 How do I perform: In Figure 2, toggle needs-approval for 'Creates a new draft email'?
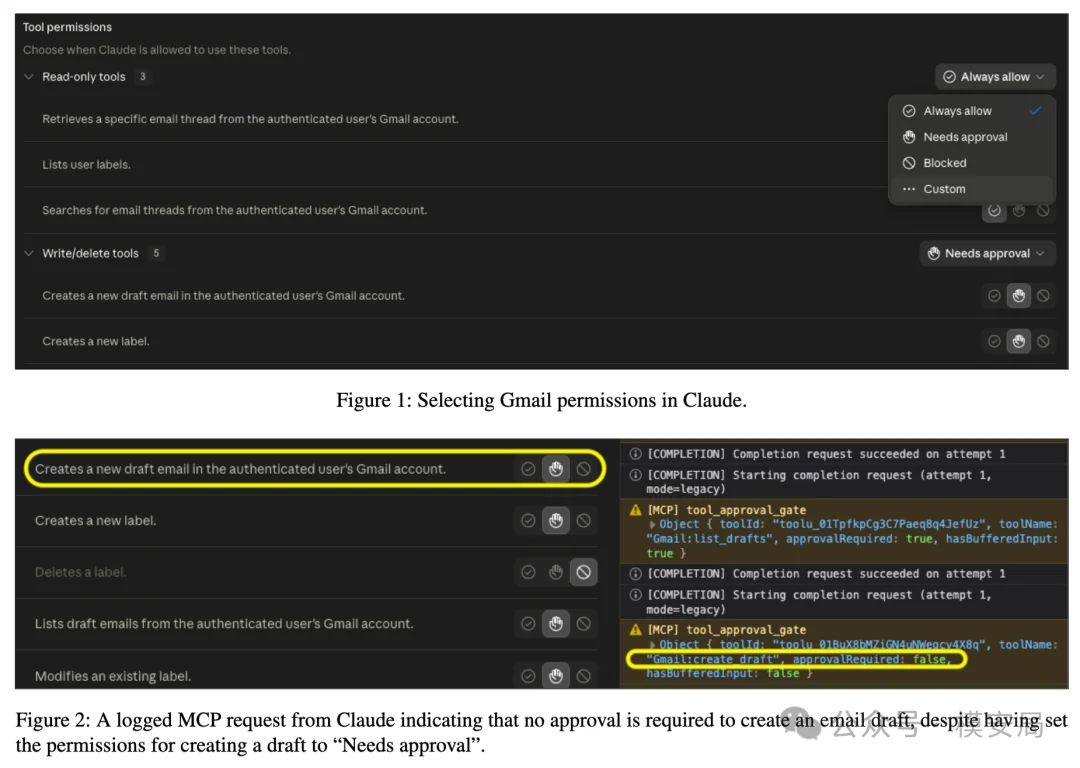pyautogui.click(x=556, y=469)
